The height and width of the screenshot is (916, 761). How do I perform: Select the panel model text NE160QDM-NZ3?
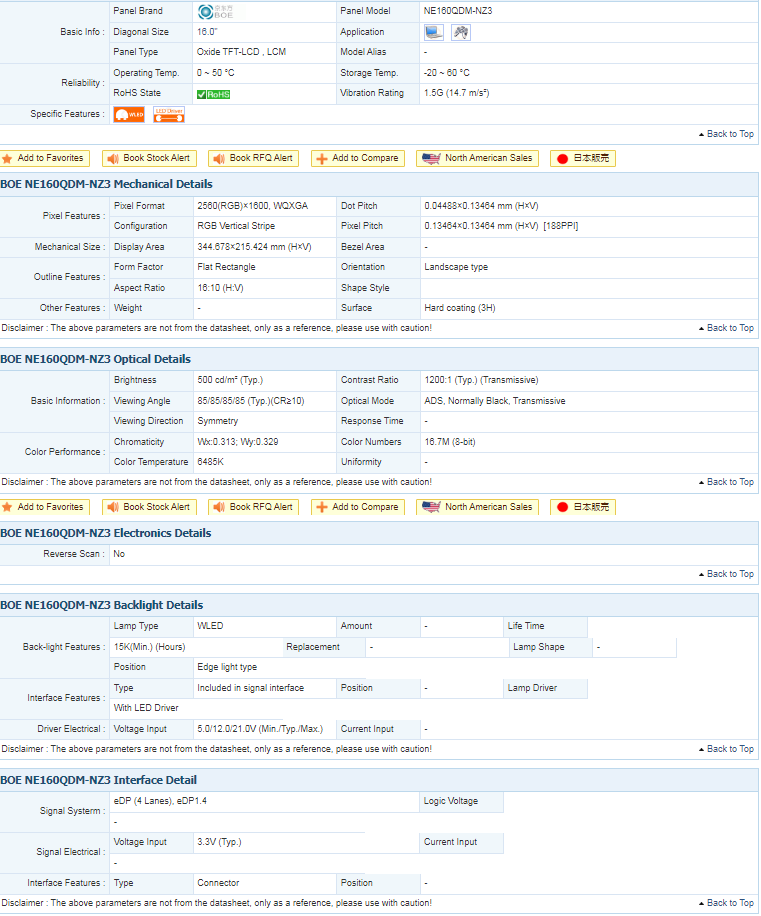pyautogui.click(x=458, y=11)
